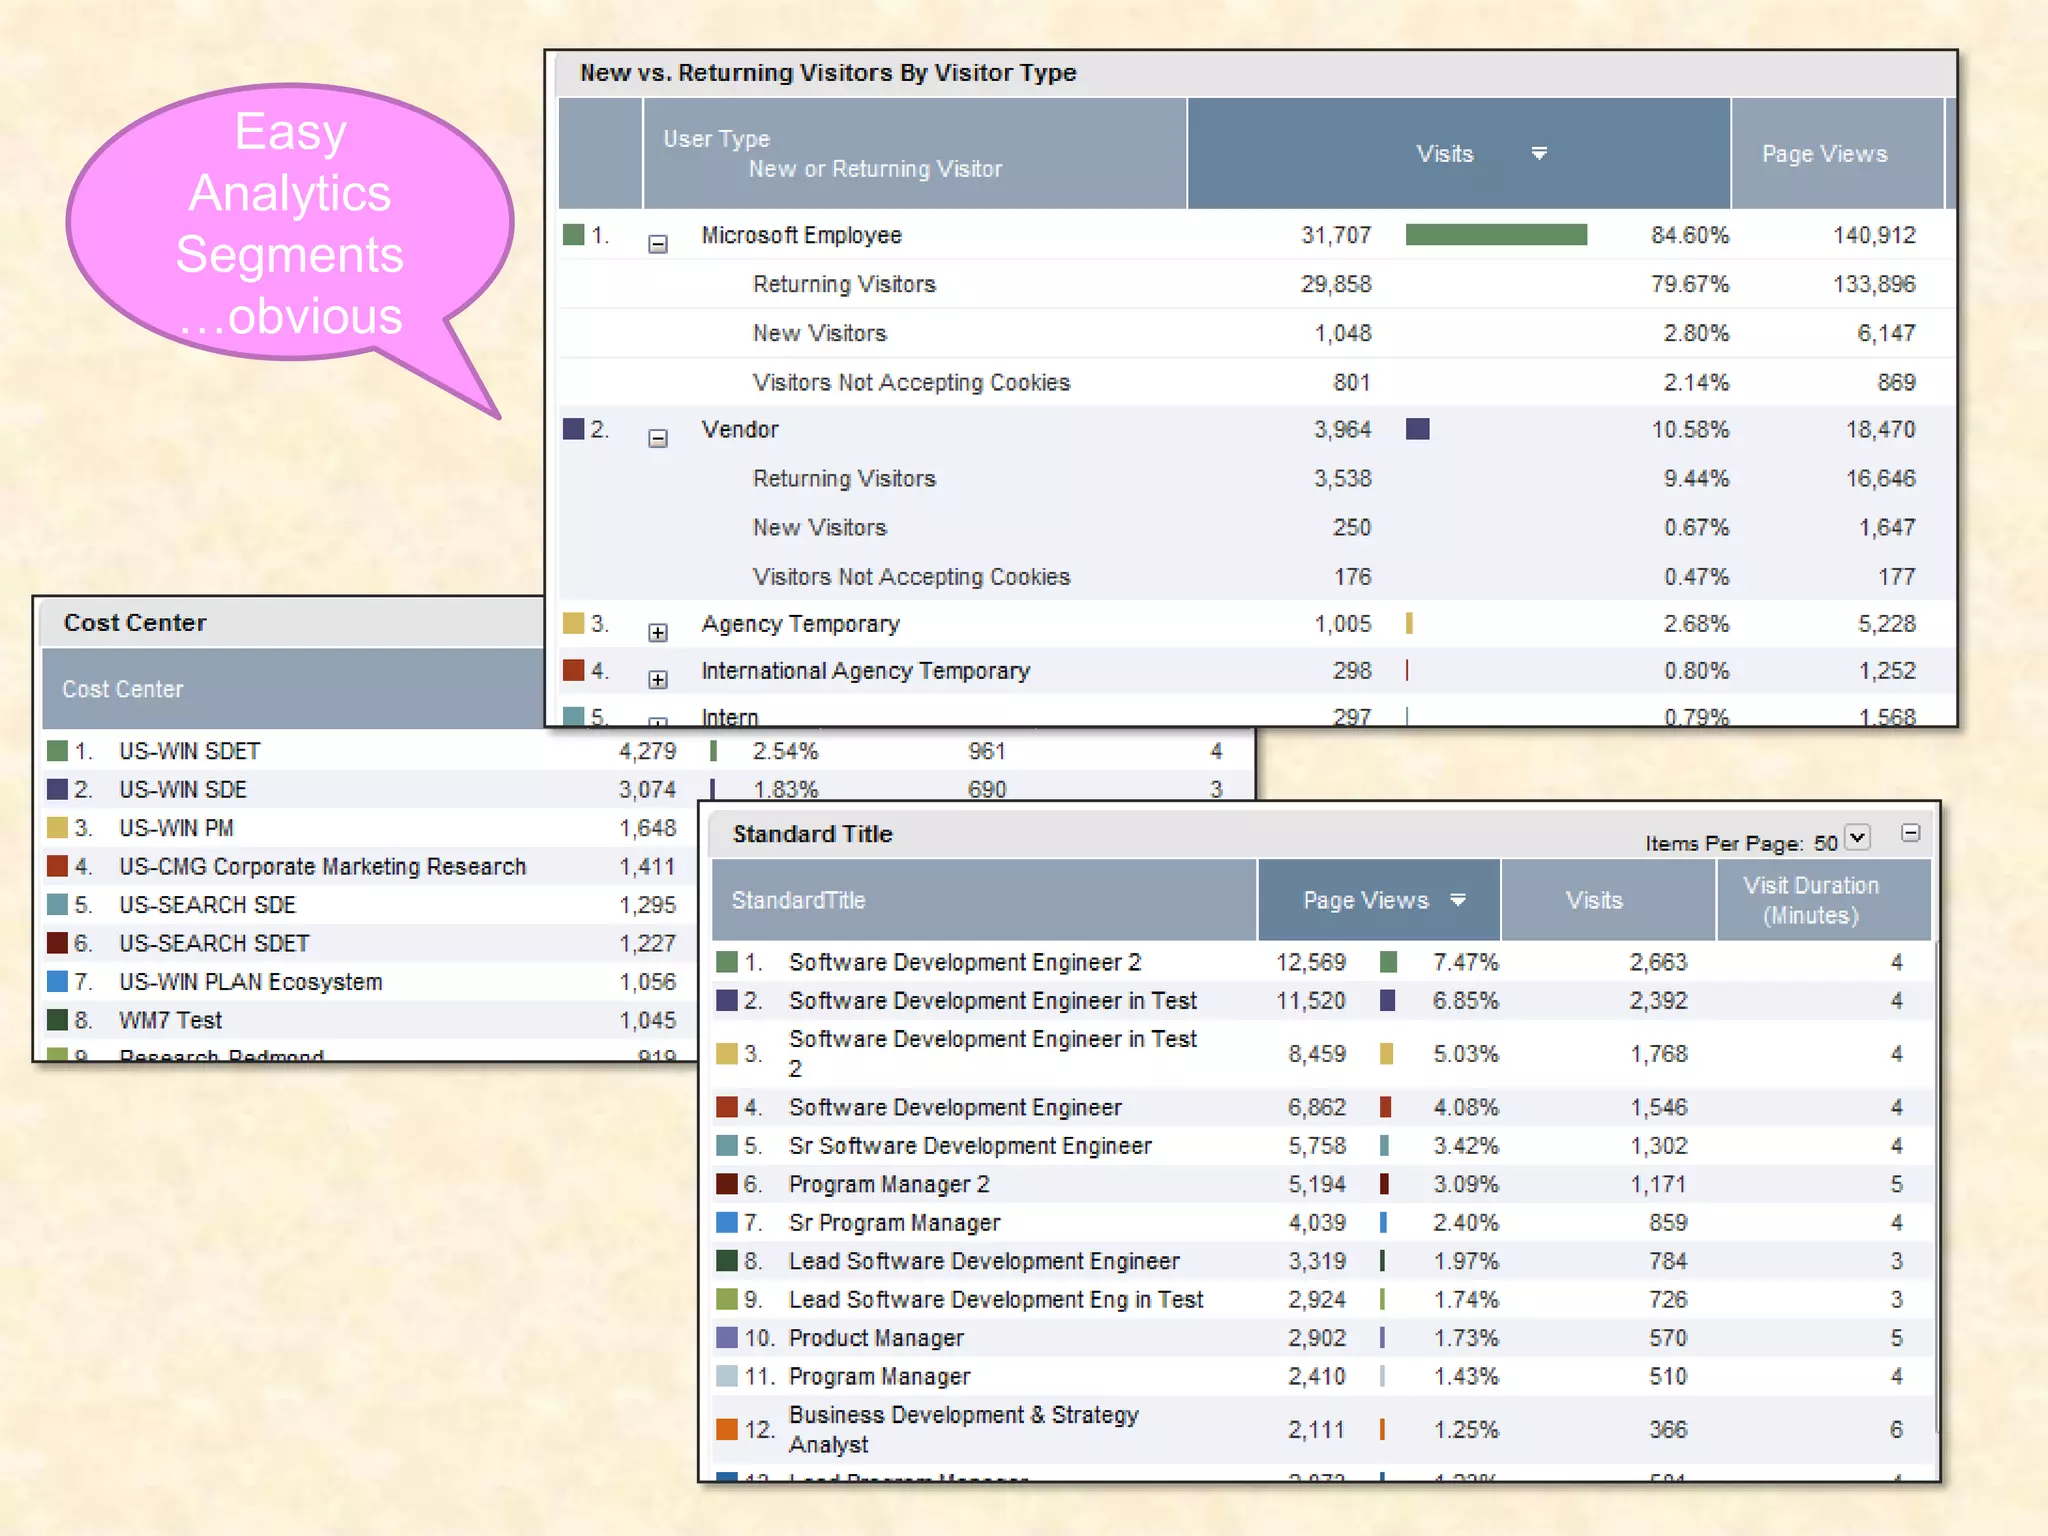The width and height of the screenshot is (2048, 1536).
Task: Collapse the Microsoft Employee row
Action: tap(657, 244)
